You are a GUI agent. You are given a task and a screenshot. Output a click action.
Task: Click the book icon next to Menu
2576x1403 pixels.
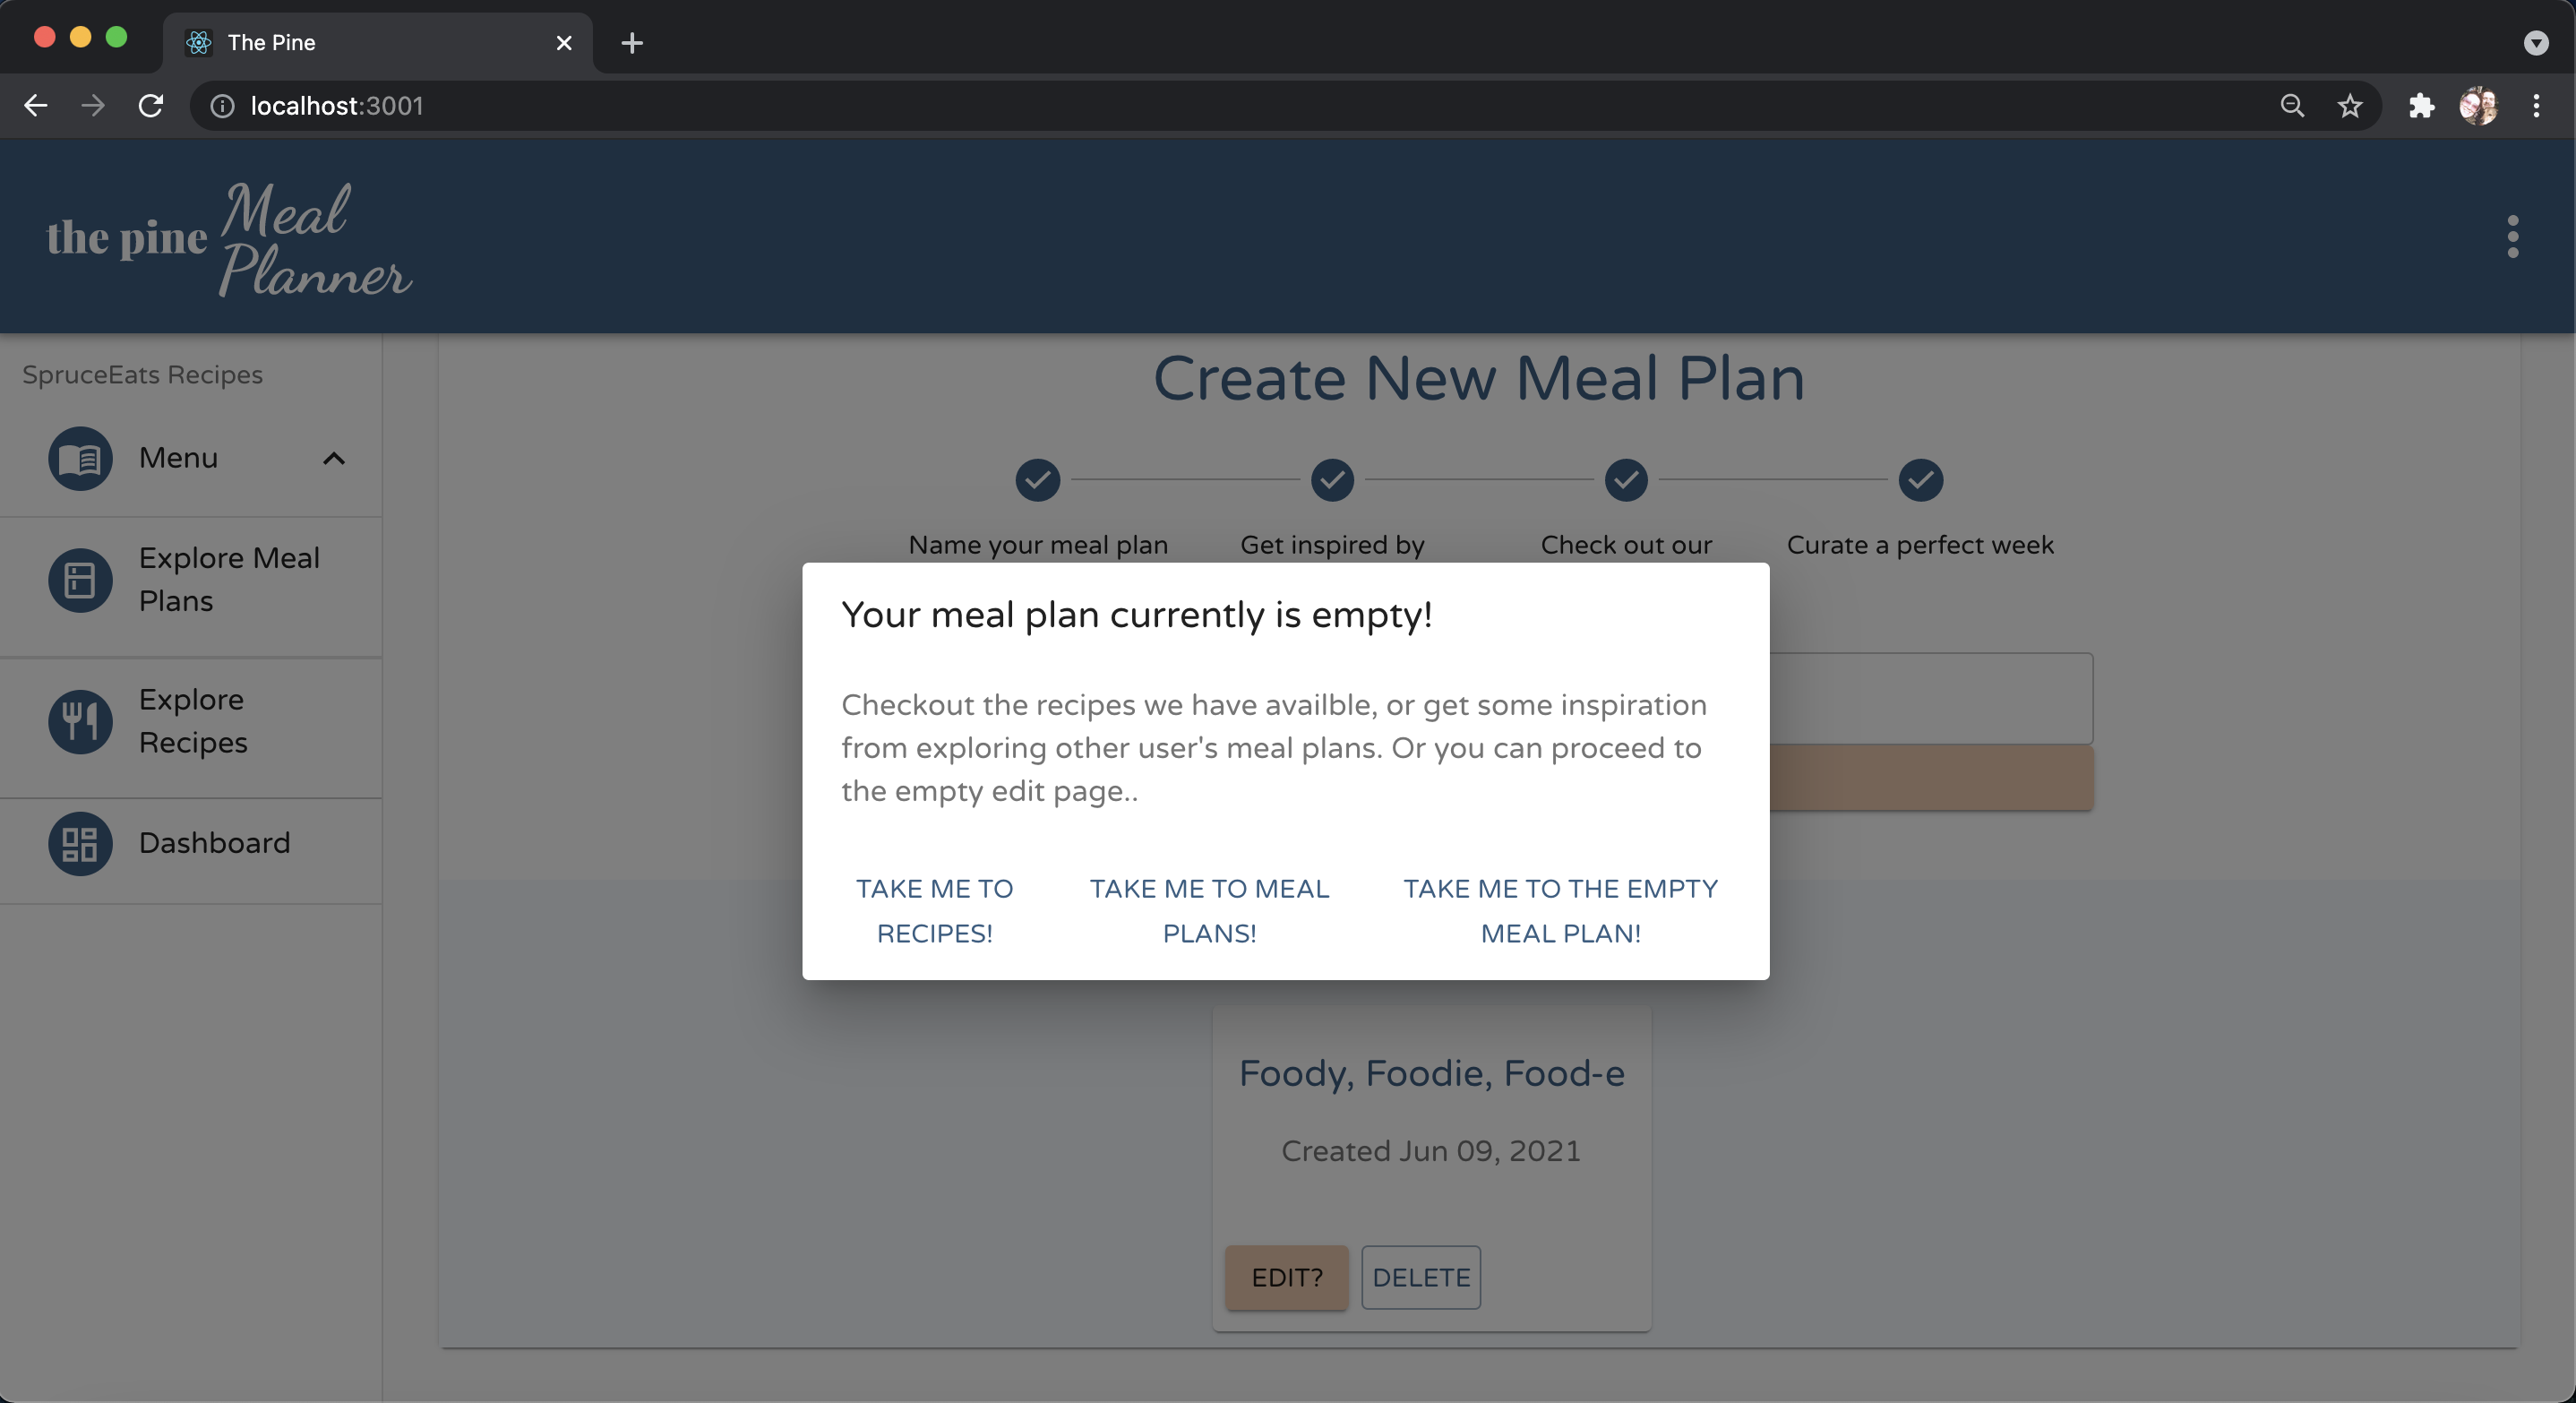click(78, 456)
